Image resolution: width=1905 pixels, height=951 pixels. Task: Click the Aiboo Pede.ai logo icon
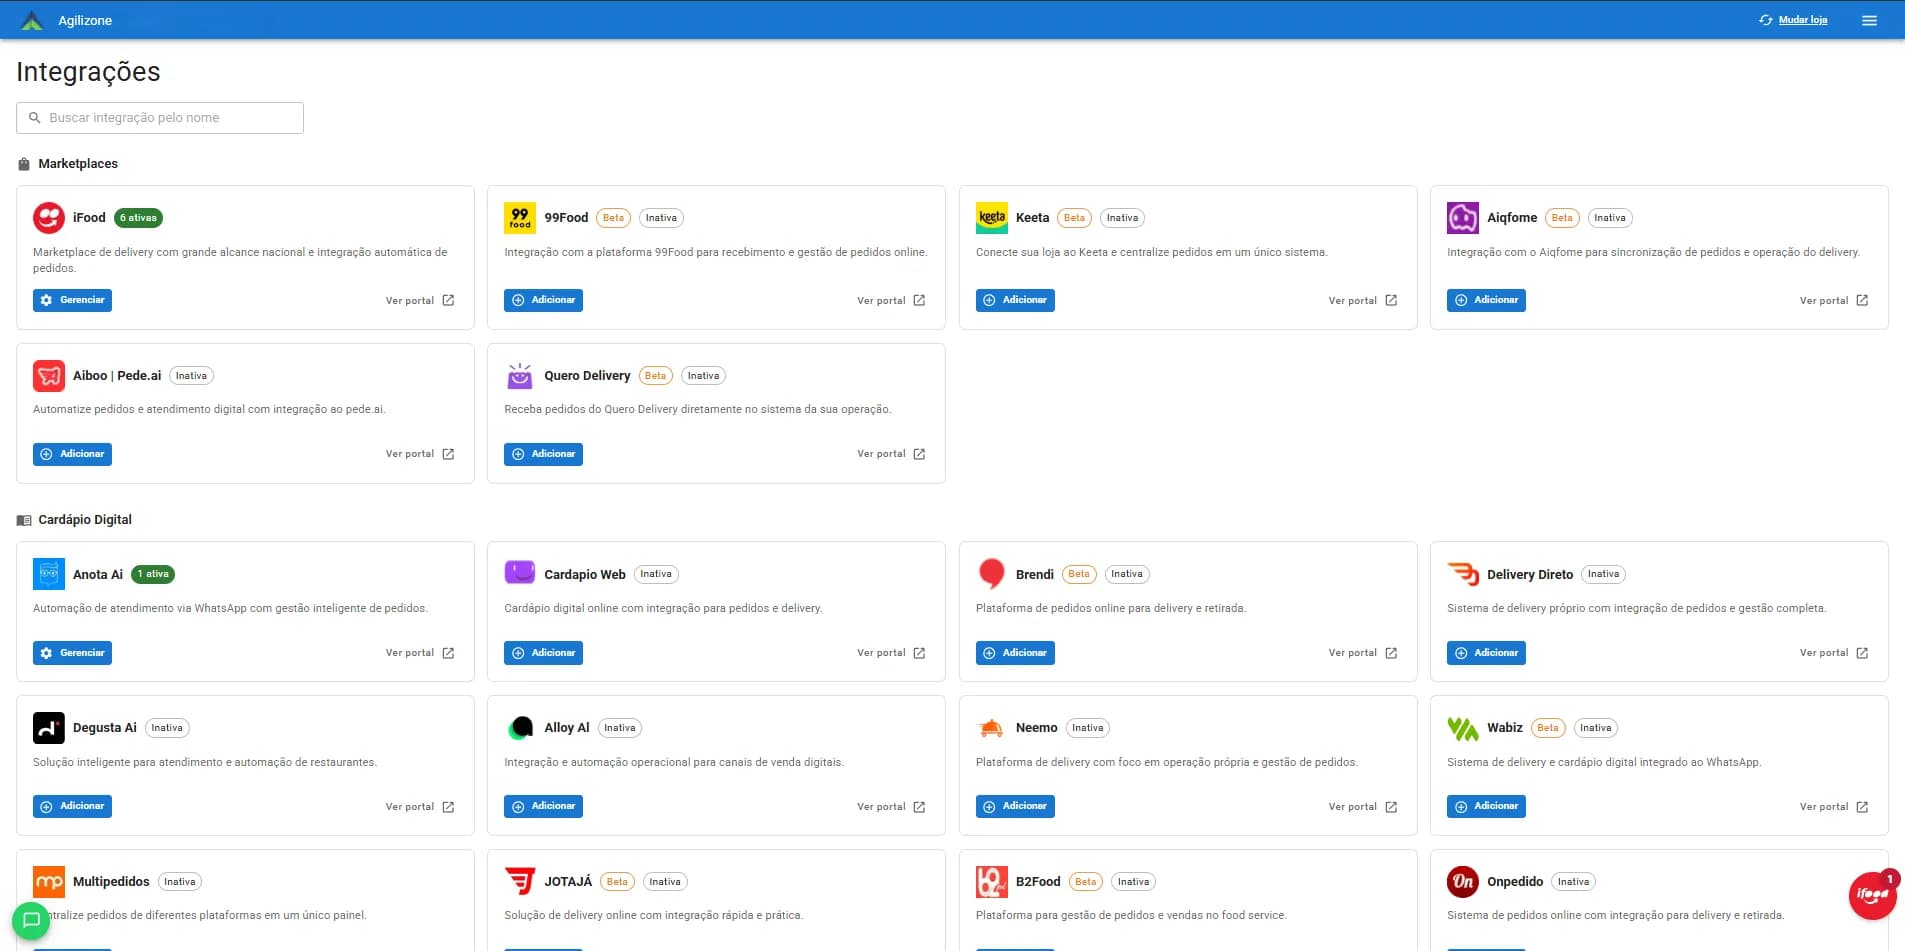[49, 376]
